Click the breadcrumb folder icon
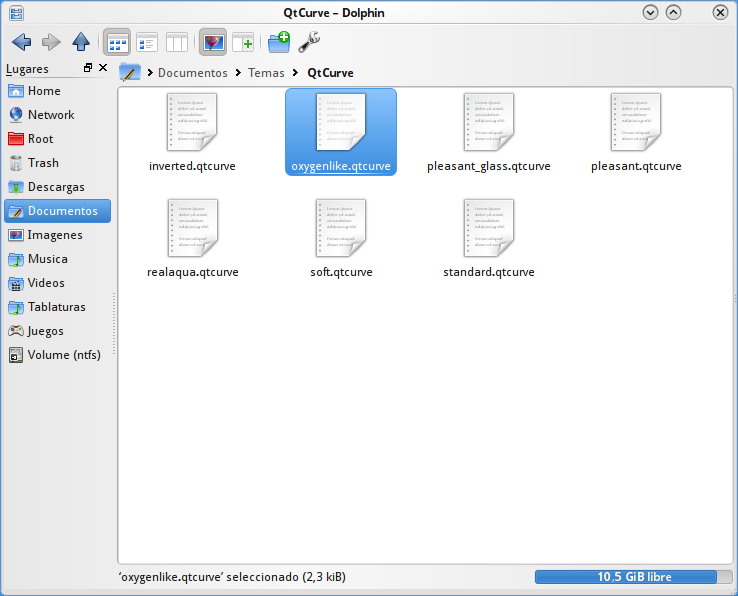Screen dimensions: 738x596 coord(130,72)
